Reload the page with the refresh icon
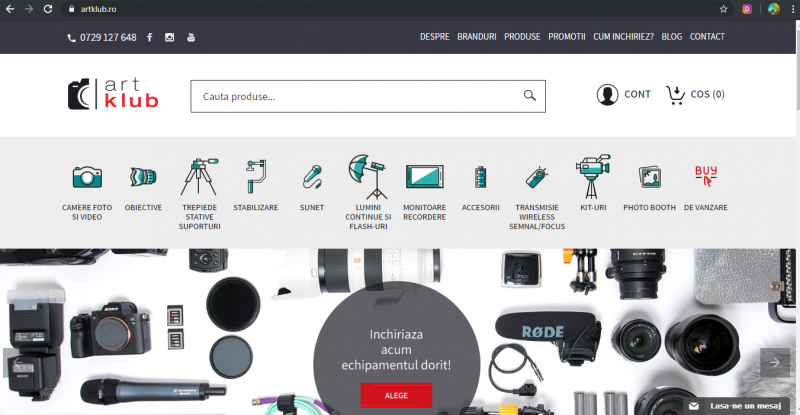Image resolution: width=800 pixels, height=415 pixels. coord(47,9)
